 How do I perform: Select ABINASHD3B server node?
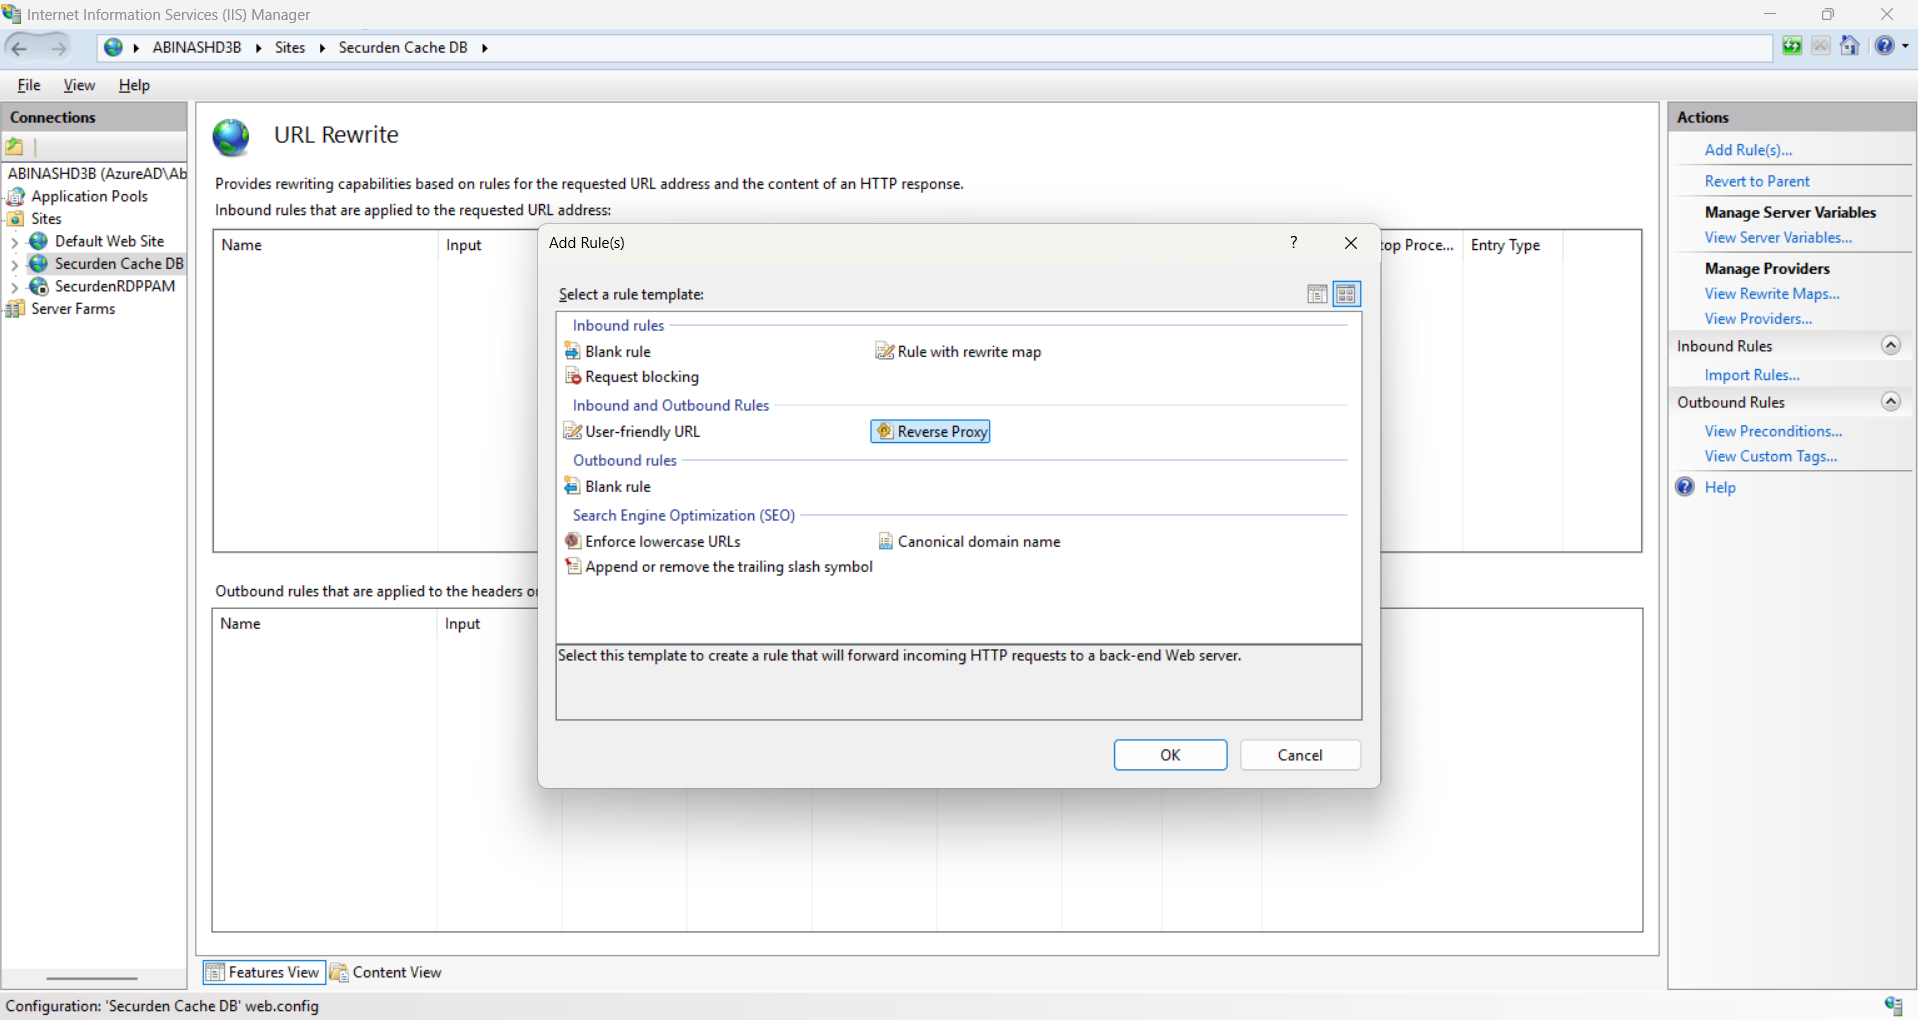[96, 173]
